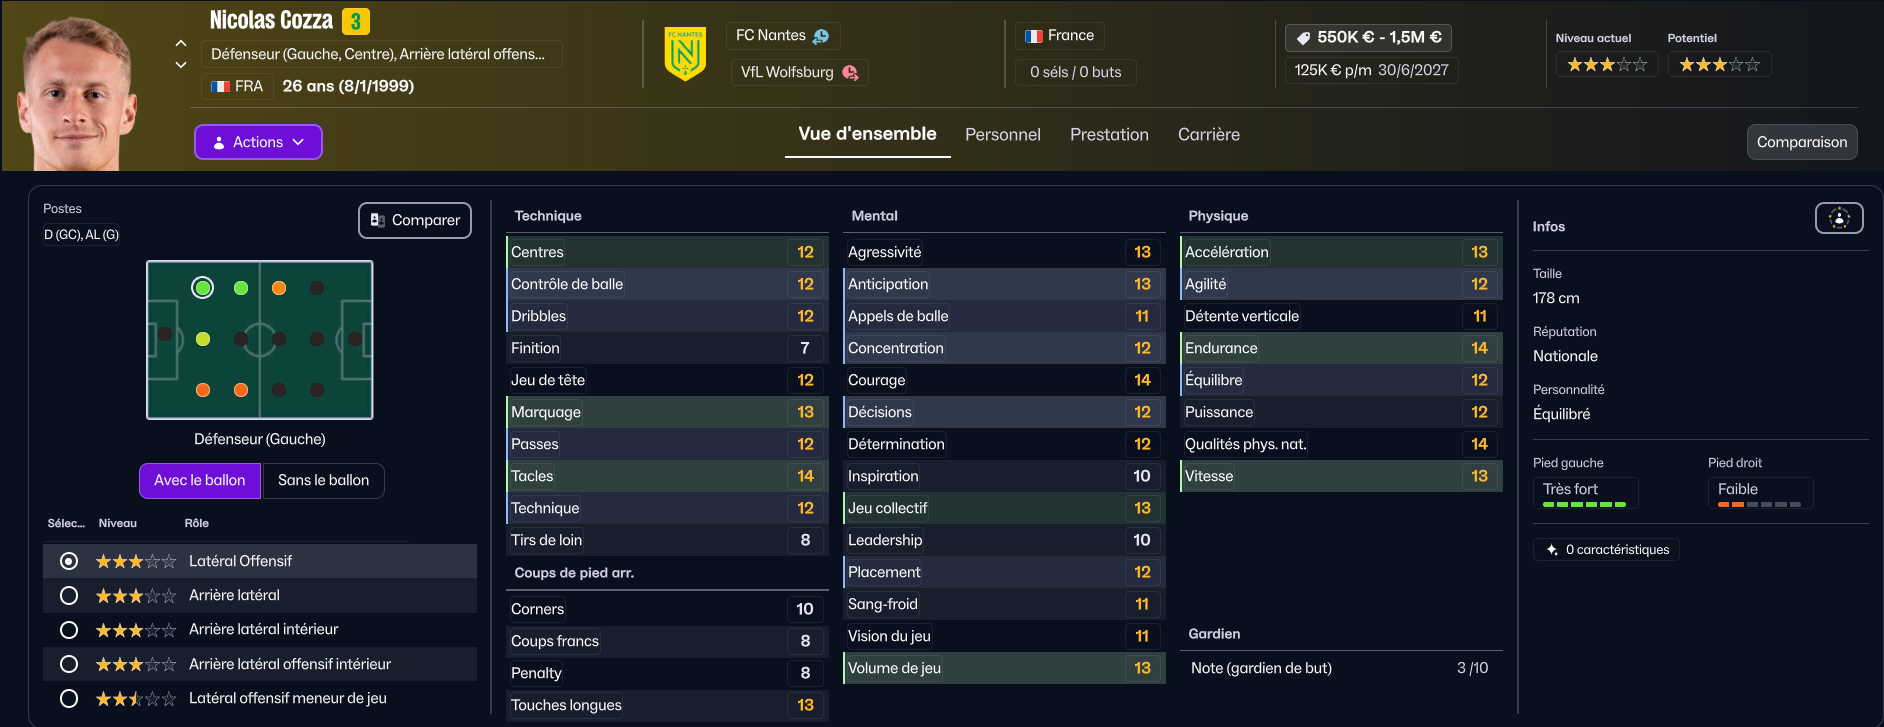This screenshot has height=727, width=1884.
Task: Switch to the Personnel tab
Action: tap(1002, 135)
